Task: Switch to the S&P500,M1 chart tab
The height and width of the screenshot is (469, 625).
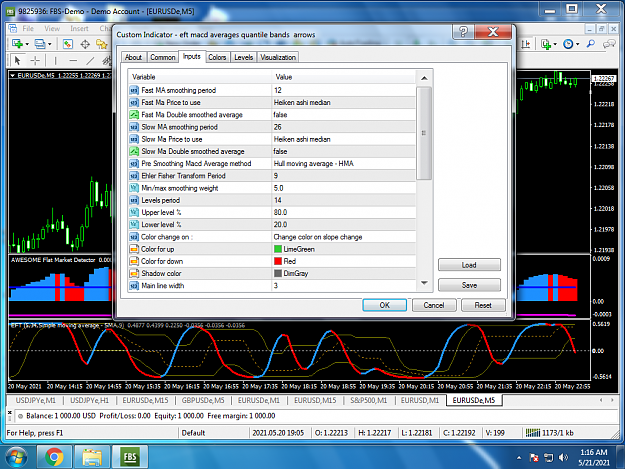Action: click(368, 400)
